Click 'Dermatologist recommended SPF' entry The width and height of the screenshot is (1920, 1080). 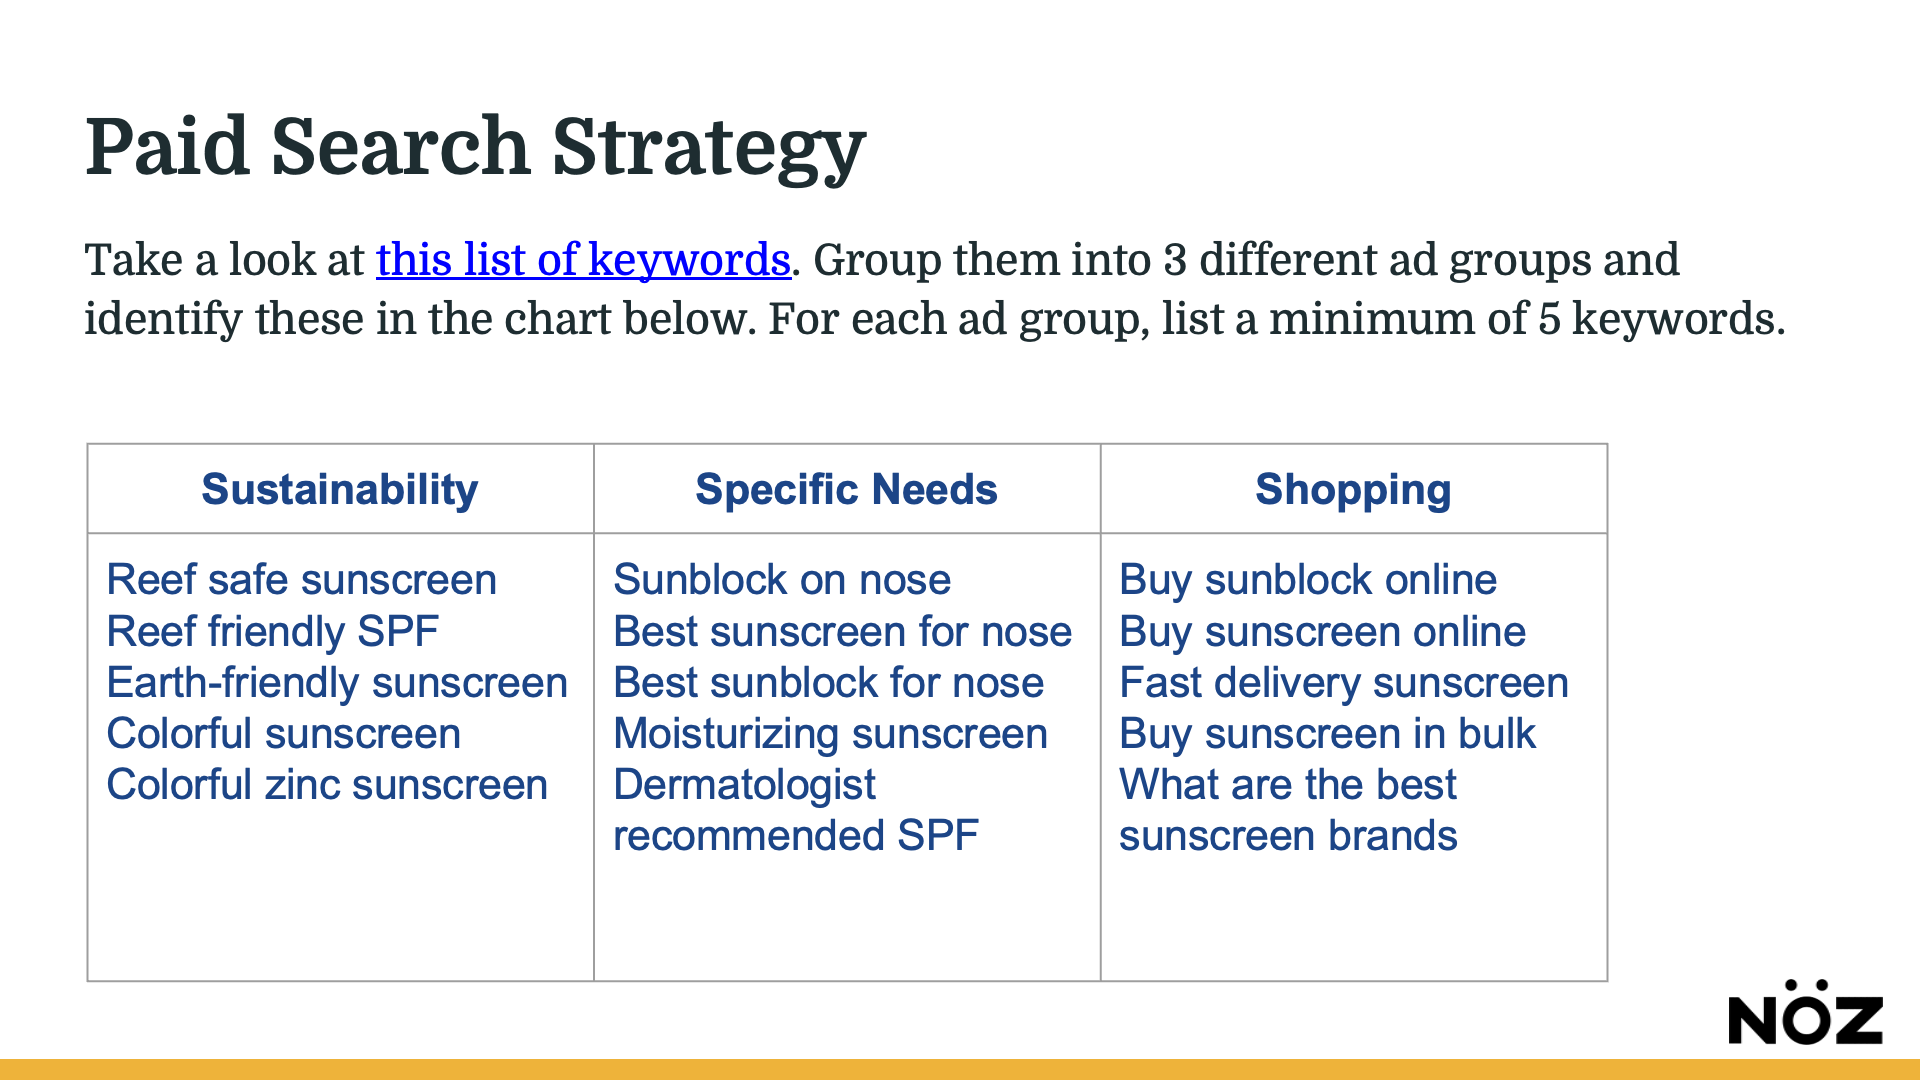(795, 810)
